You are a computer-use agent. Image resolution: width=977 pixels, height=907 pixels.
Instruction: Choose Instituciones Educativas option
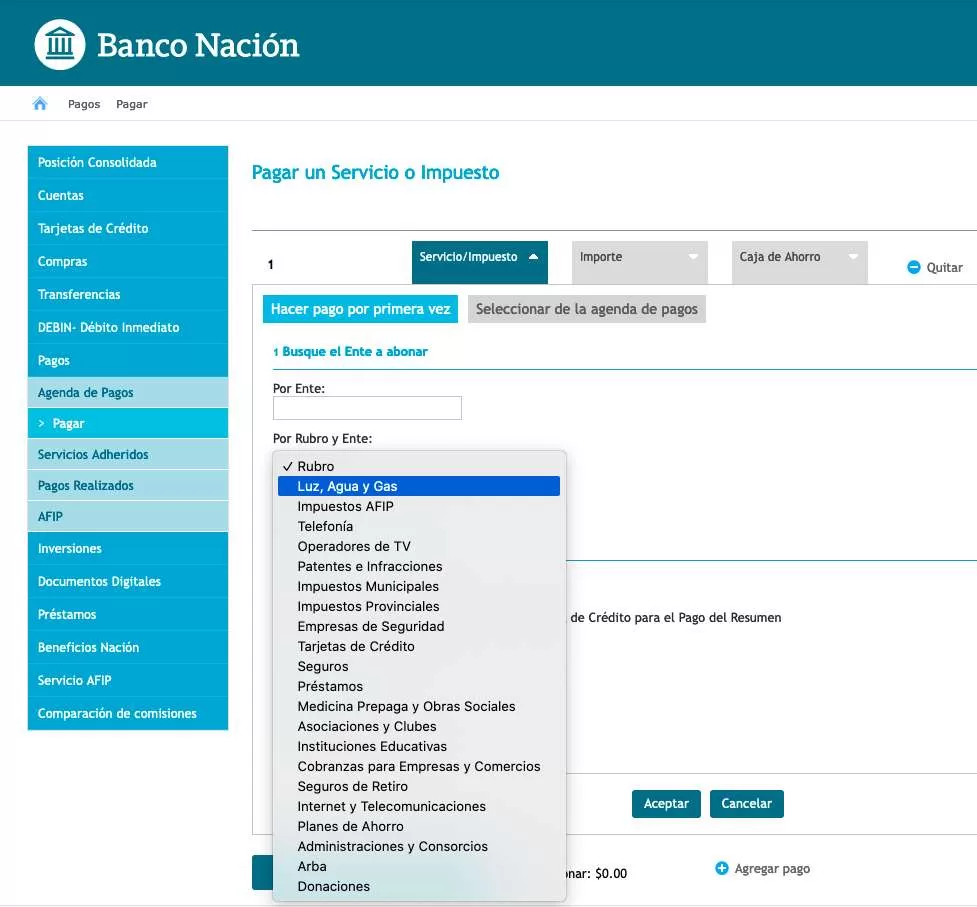(419, 746)
